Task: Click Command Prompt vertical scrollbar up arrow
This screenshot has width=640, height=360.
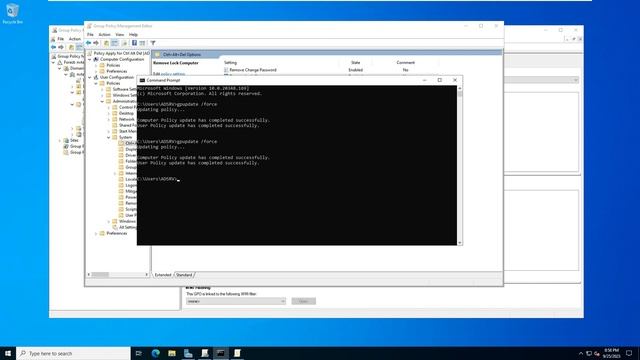Action: coord(460,88)
